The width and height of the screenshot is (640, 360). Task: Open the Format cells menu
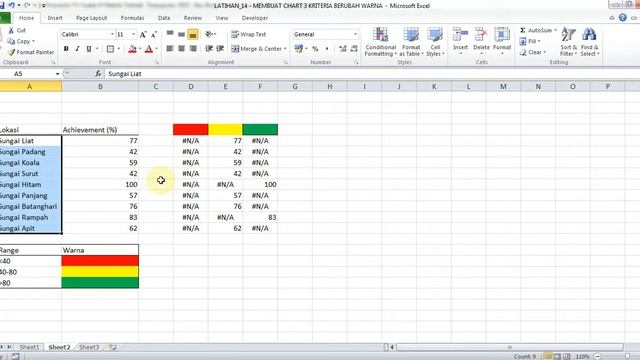502,41
